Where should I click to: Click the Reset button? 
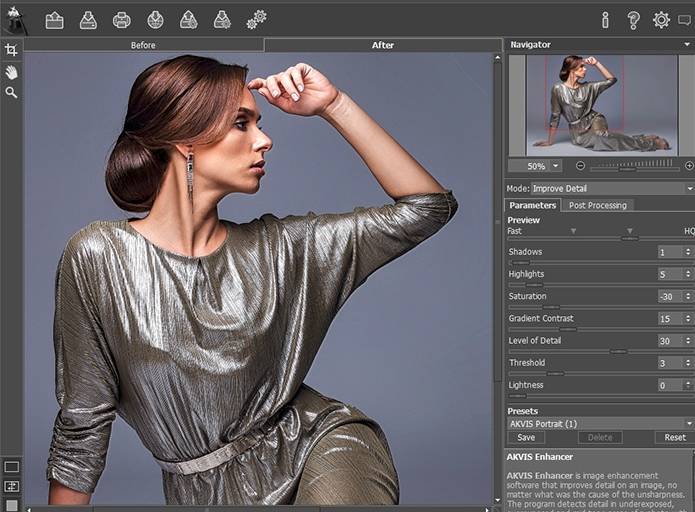point(675,438)
